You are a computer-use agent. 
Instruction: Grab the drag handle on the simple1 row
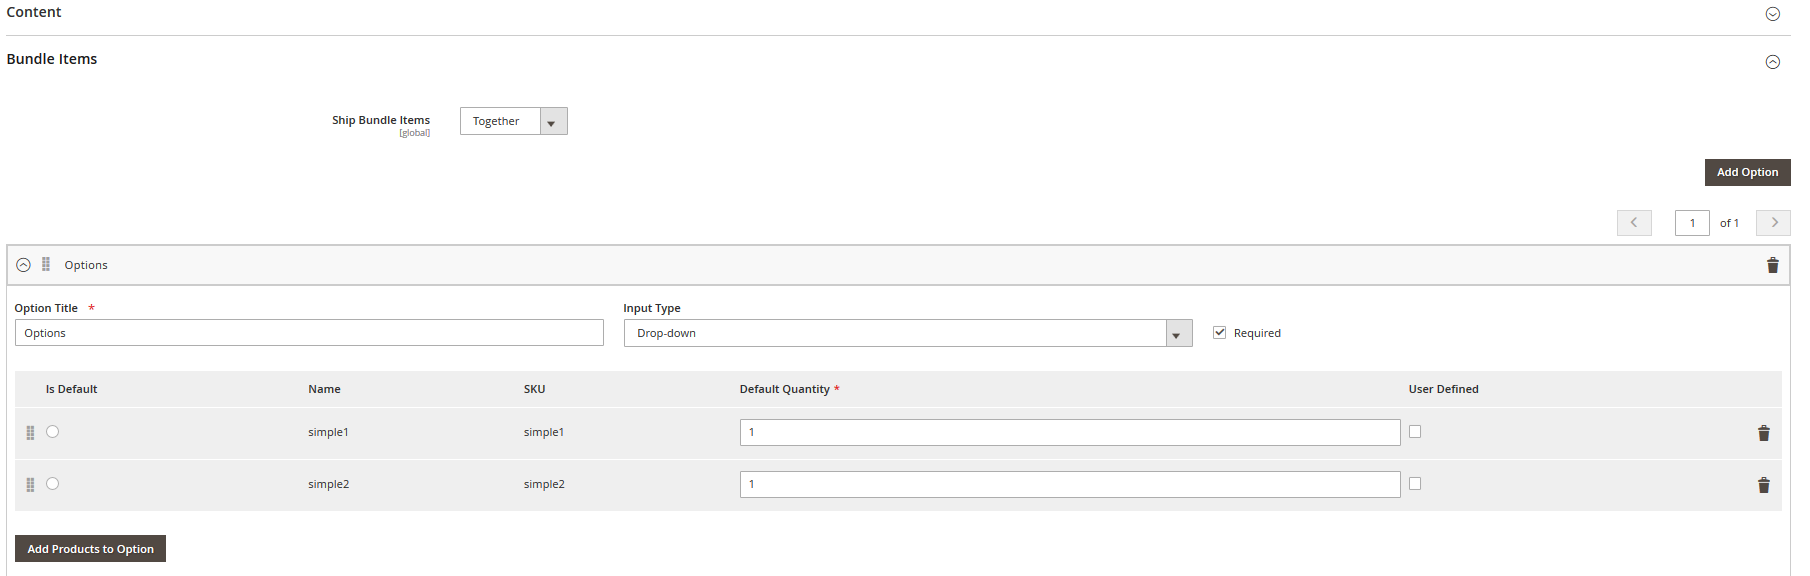[x=30, y=432]
